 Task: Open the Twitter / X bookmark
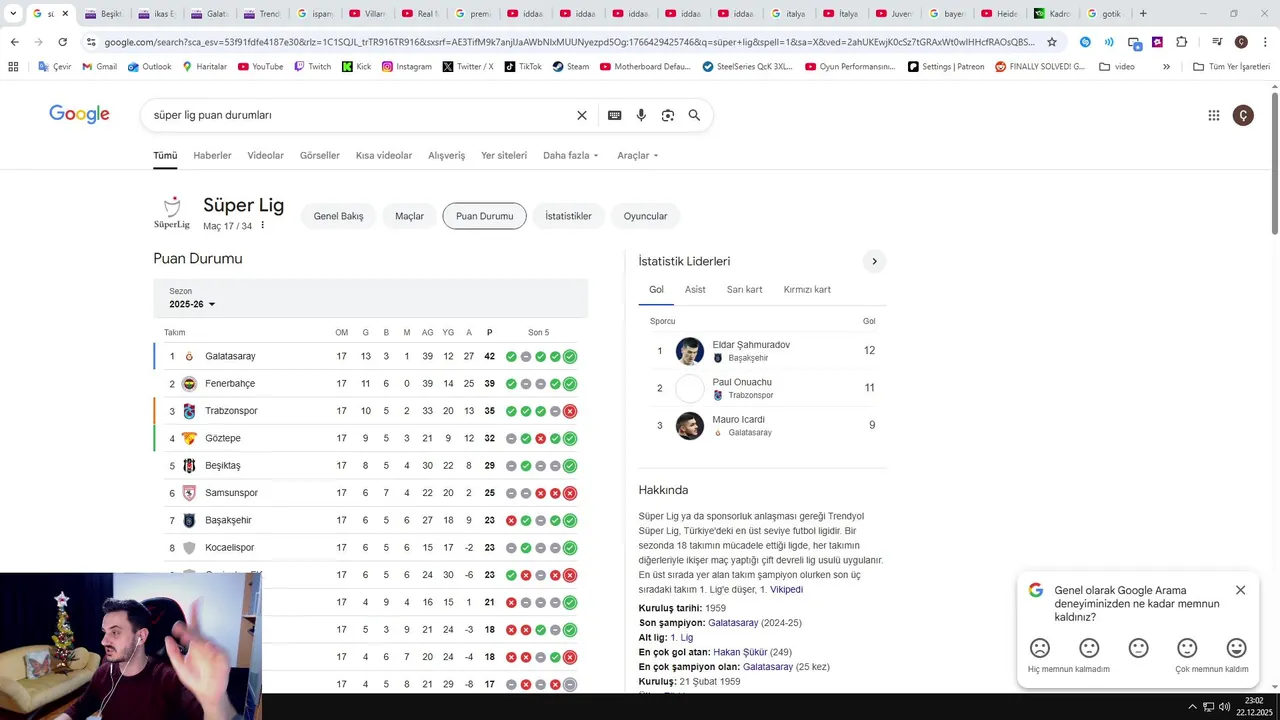(468, 66)
